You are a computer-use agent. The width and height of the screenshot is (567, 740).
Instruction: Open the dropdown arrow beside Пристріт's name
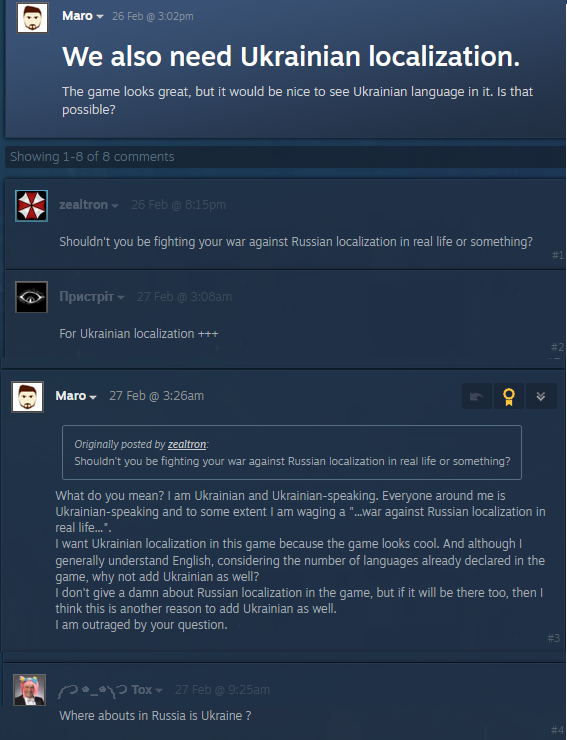point(120,297)
